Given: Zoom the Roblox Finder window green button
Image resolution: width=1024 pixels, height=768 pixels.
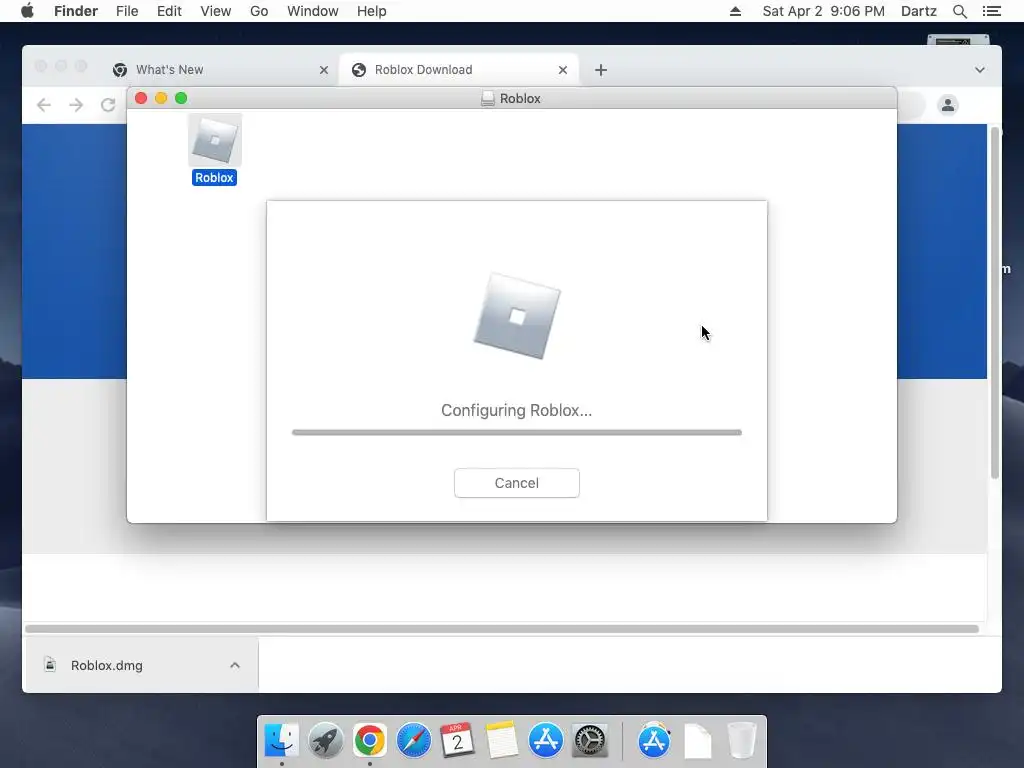Looking at the screenshot, I should [x=181, y=98].
